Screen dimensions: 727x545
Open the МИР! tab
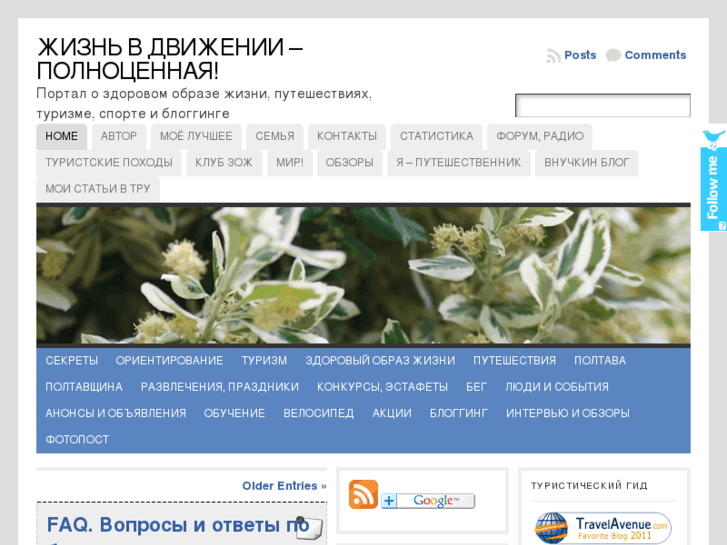[290, 163]
